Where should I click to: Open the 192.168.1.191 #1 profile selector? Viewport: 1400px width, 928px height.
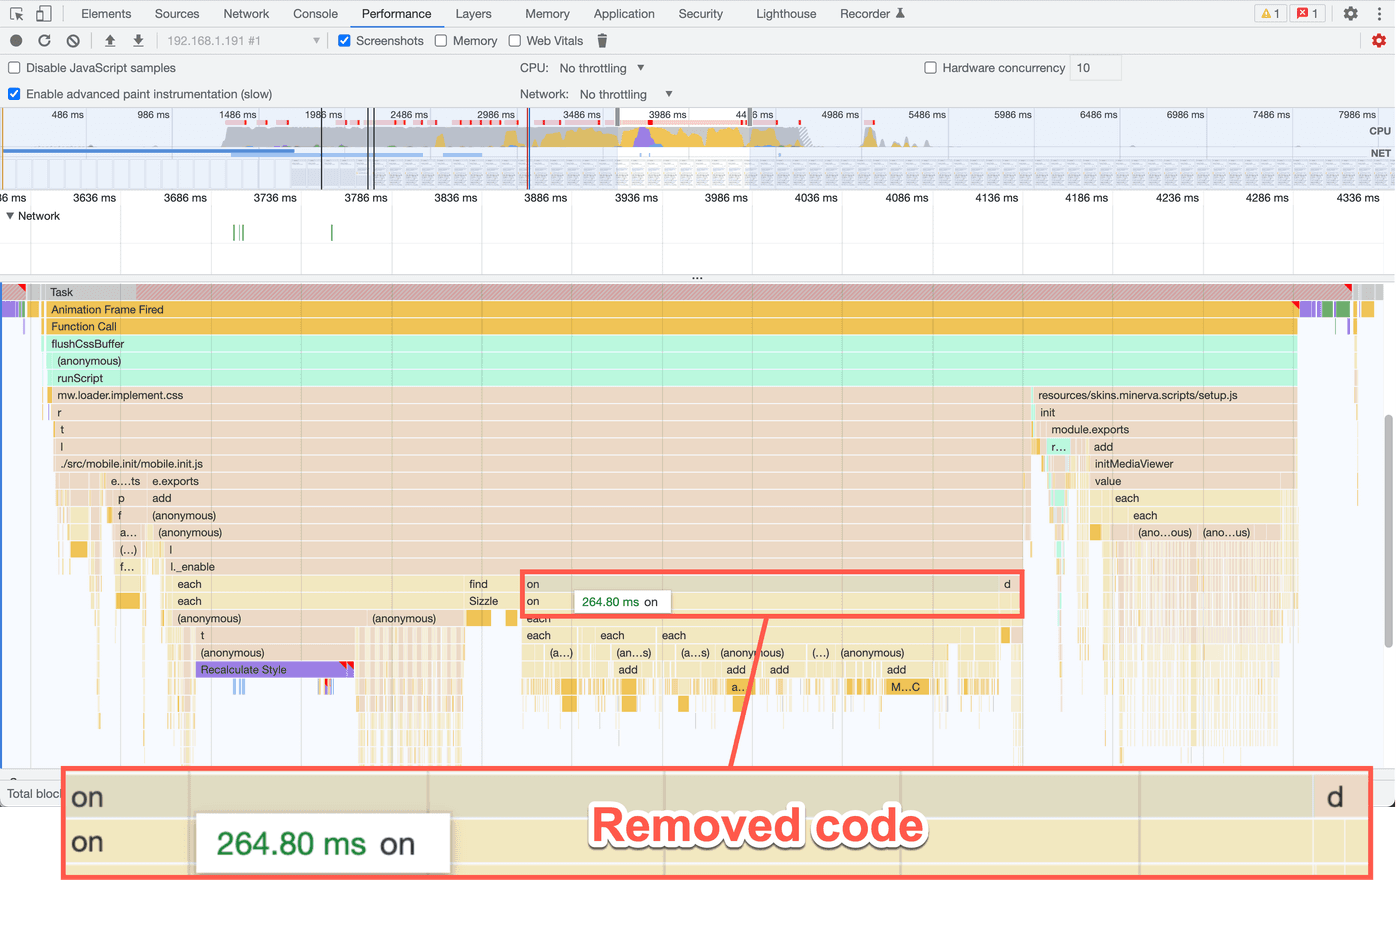click(242, 41)
